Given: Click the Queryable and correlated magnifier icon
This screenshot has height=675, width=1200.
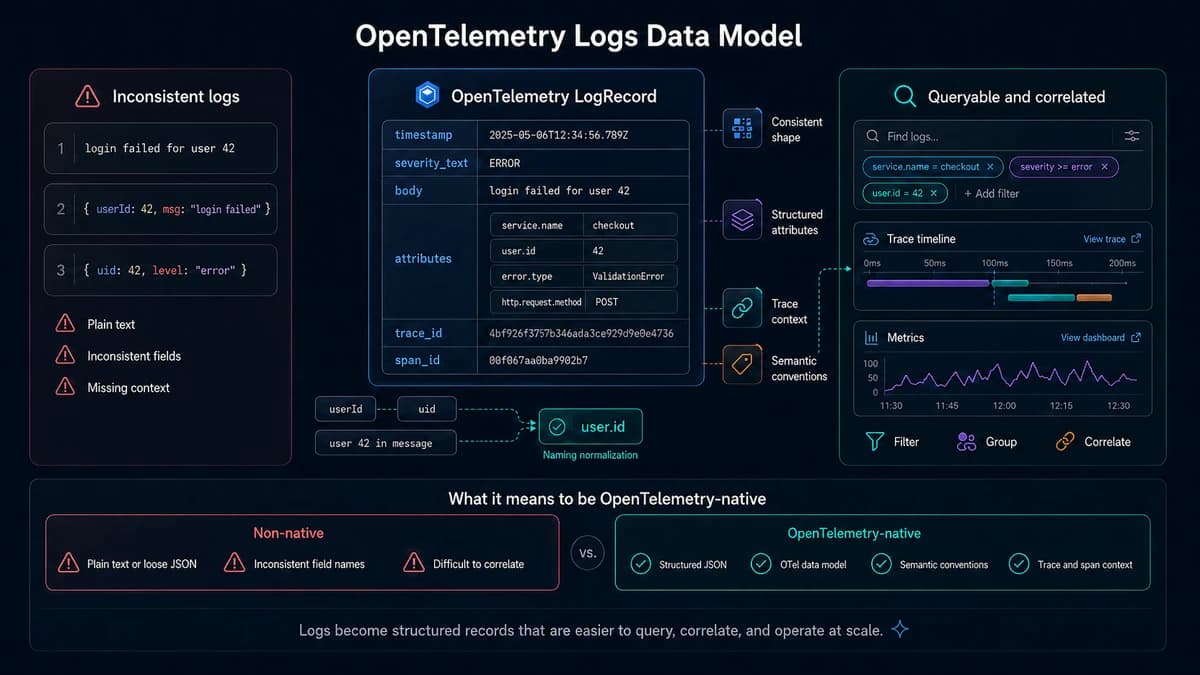Looking at the screenshot, I should point(904,96).
